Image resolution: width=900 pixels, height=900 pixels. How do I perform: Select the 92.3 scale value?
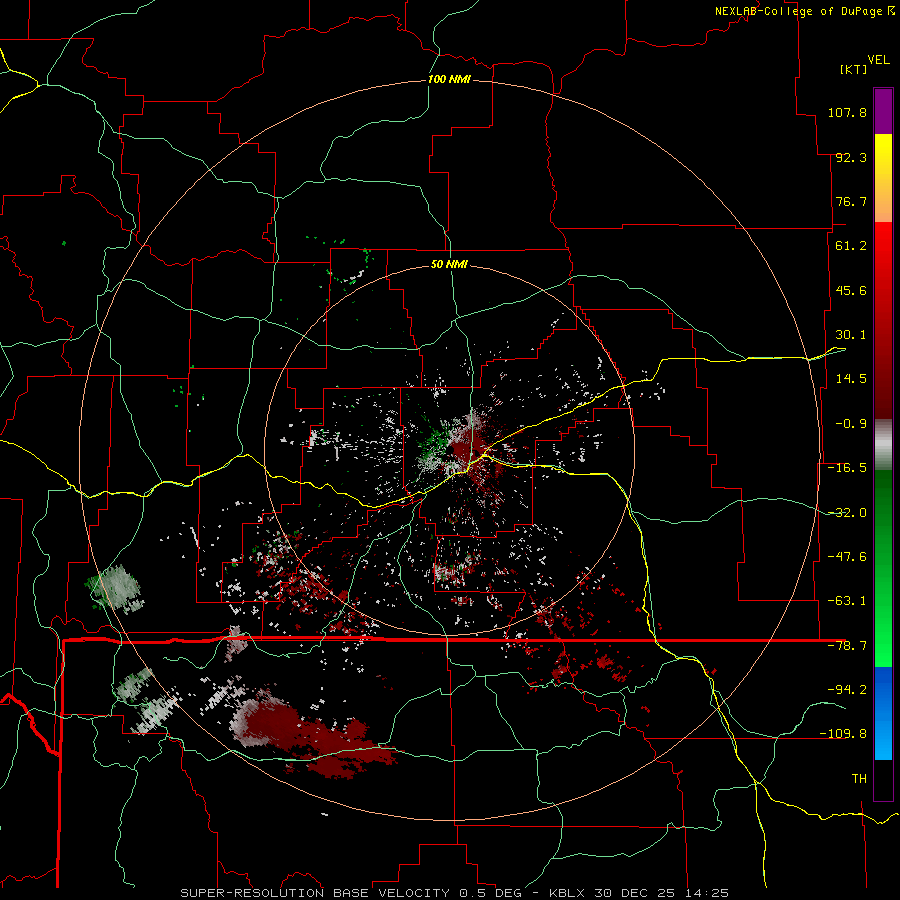[851, 157]
